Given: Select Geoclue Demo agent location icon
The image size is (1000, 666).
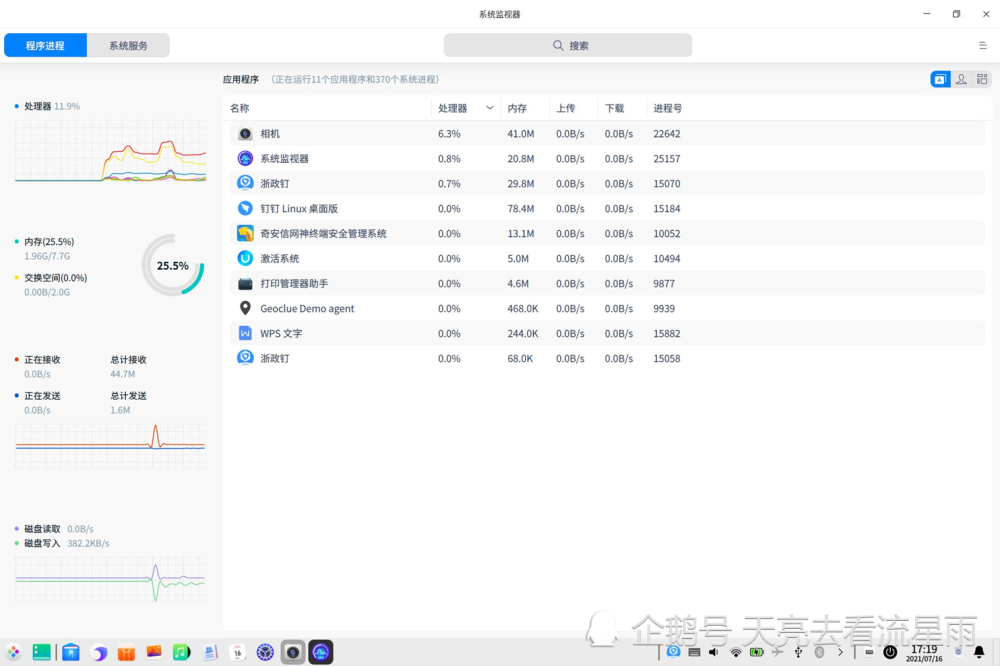Looking at the screenshot, I should coord(245,308).
